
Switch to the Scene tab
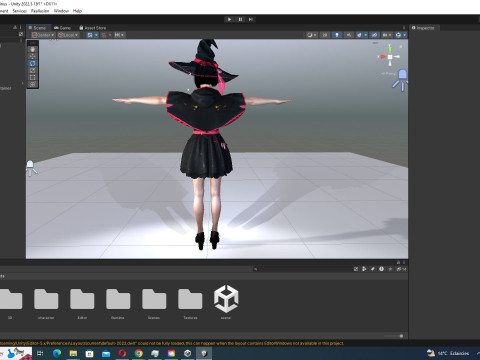[39, 28]
